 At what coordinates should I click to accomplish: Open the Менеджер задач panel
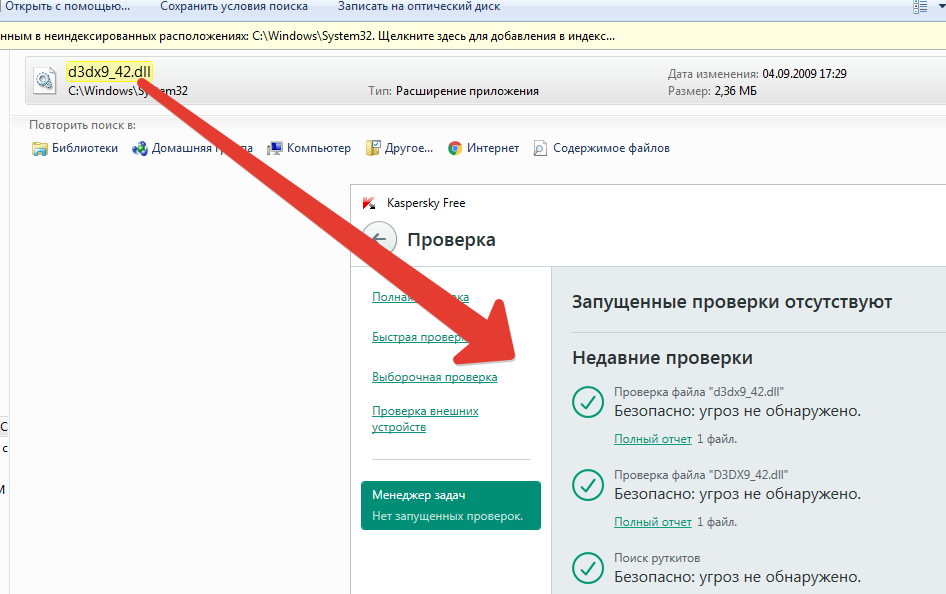tap(450, 505)
